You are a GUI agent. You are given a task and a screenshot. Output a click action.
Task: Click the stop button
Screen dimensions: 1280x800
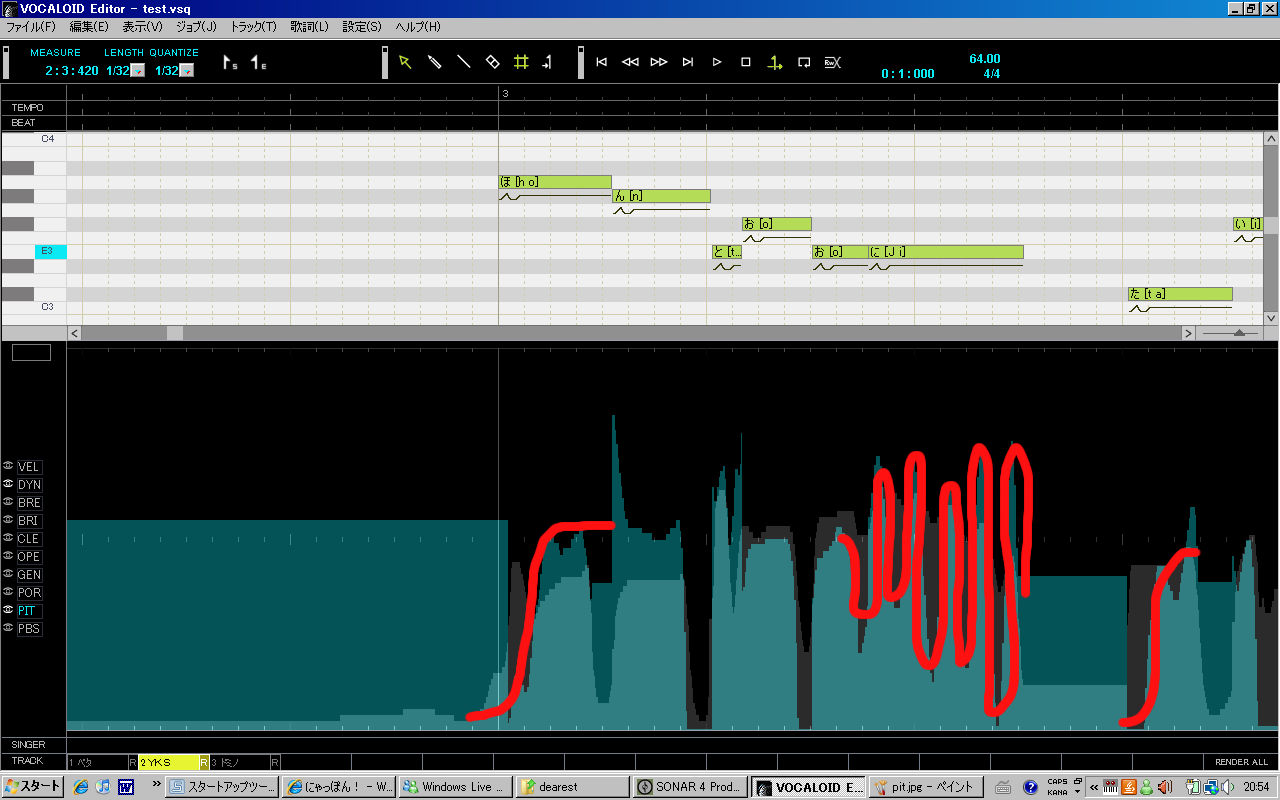745,62
